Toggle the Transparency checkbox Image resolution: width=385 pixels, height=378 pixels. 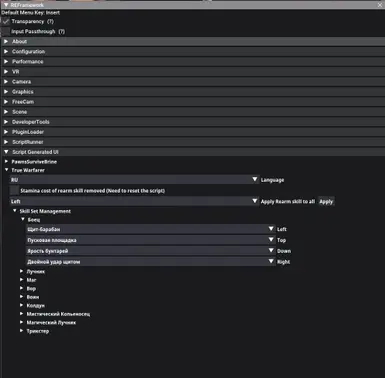click(x=6, y=21)
